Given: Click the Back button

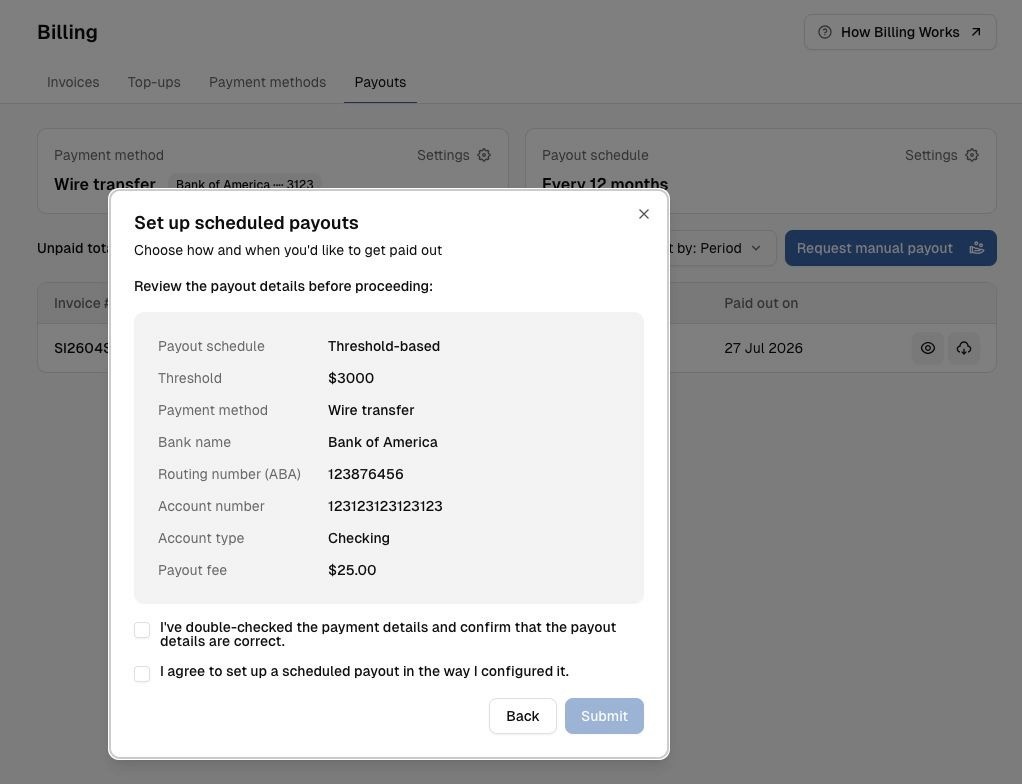Looking at the screenshot, I should point(523,716).
